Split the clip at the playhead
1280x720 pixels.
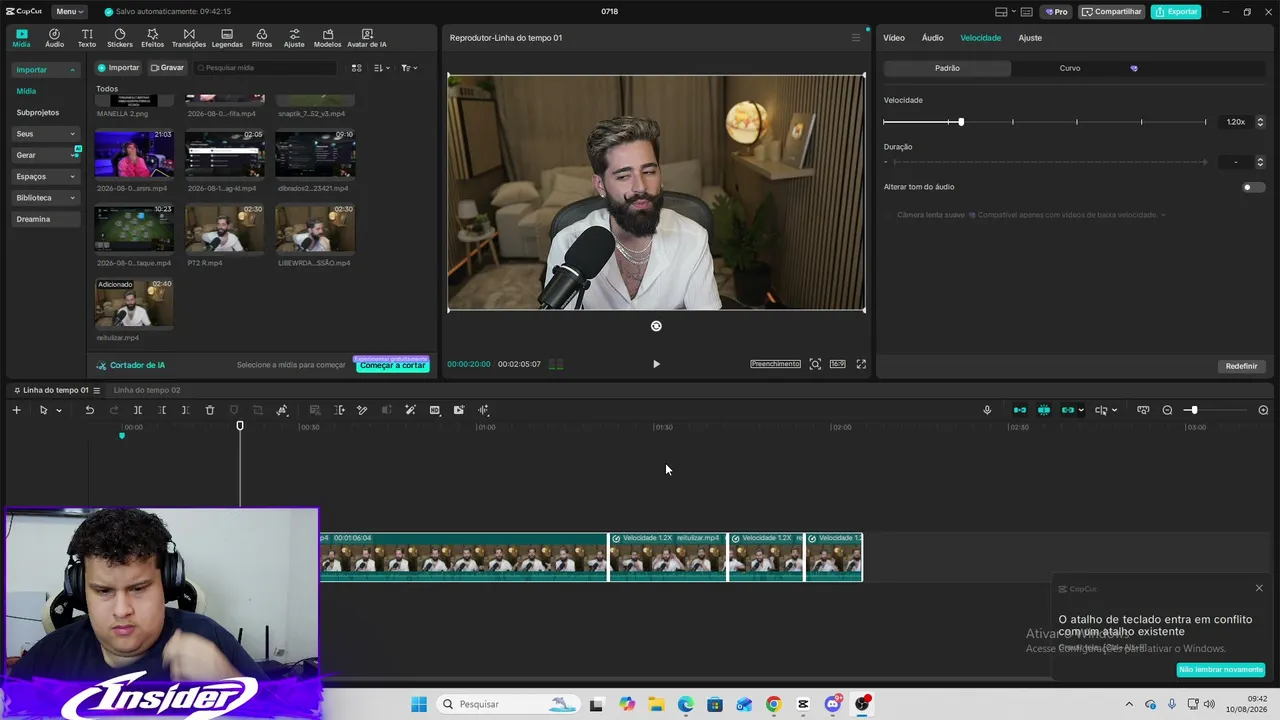[x=138, y=410]
